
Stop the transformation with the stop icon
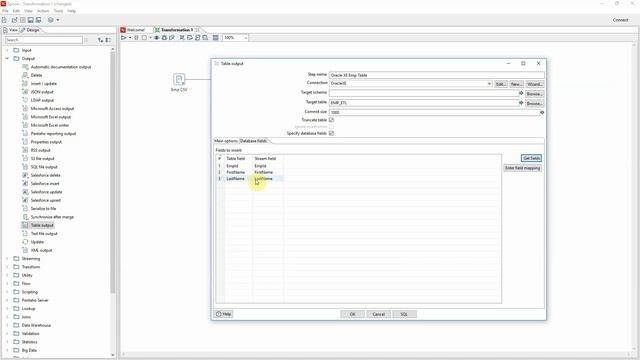pyautogui.click(x=144, y=38)
